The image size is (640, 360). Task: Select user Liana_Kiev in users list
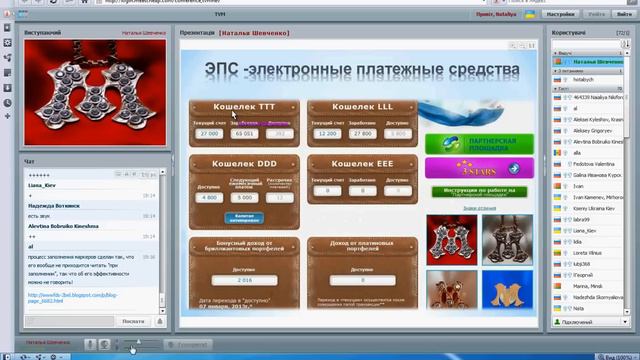coord(588,231)
